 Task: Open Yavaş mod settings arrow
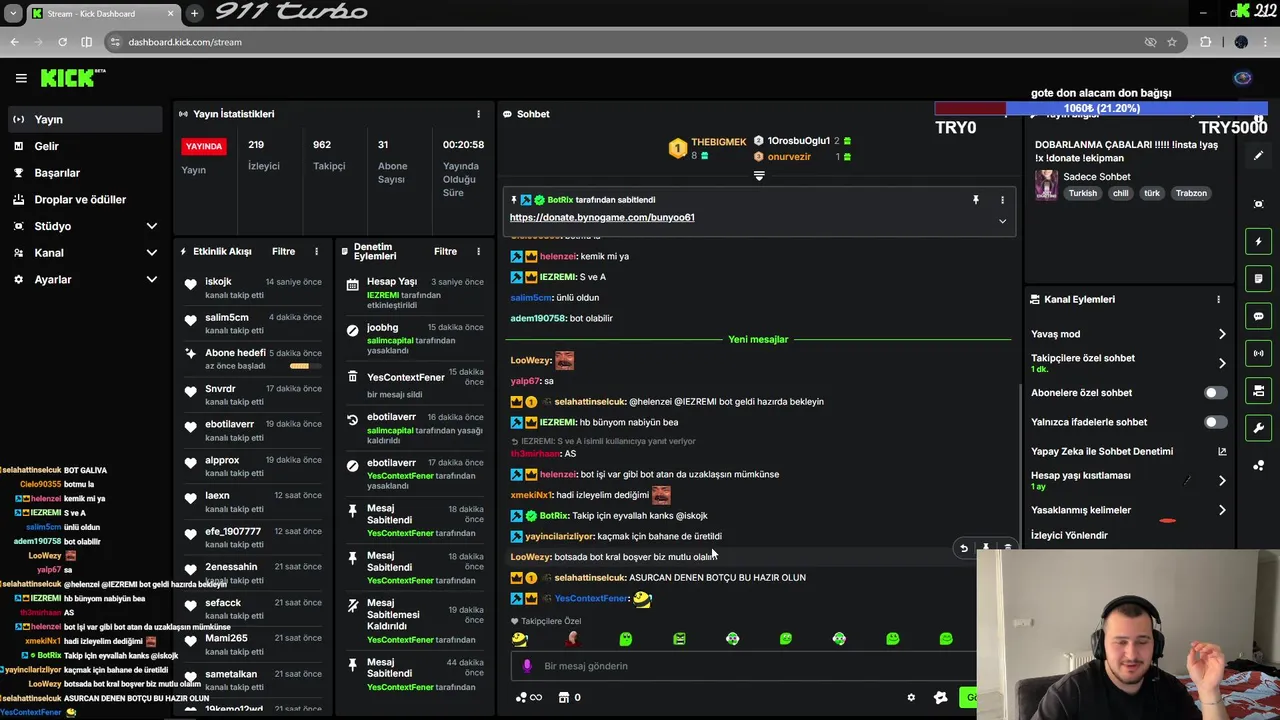tap(1222, 334)
